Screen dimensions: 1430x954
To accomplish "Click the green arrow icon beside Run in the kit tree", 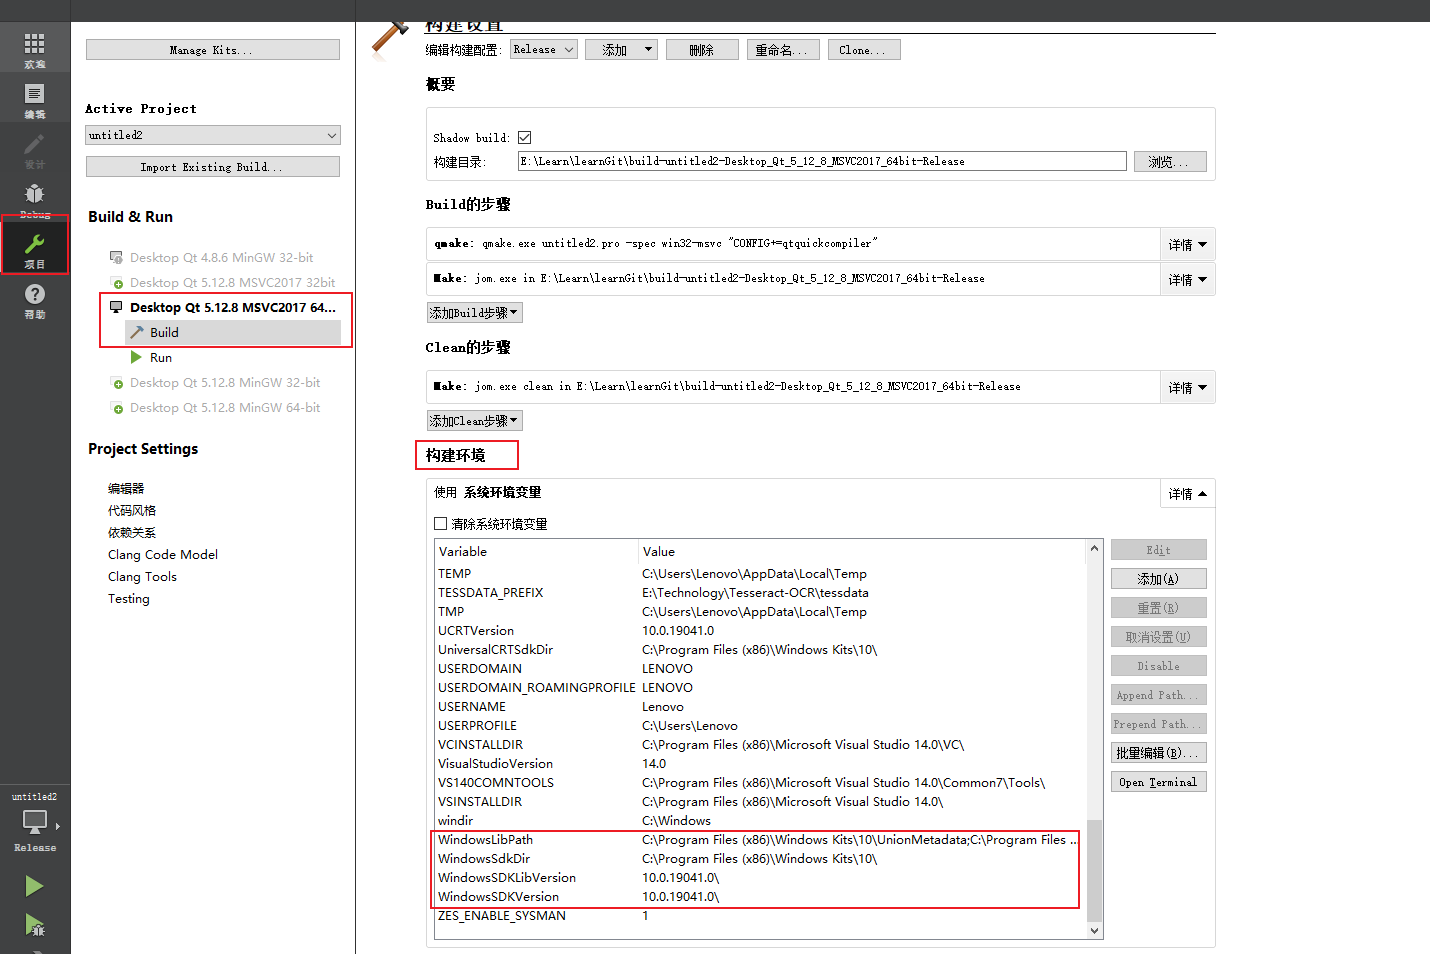I will point(136,357).
